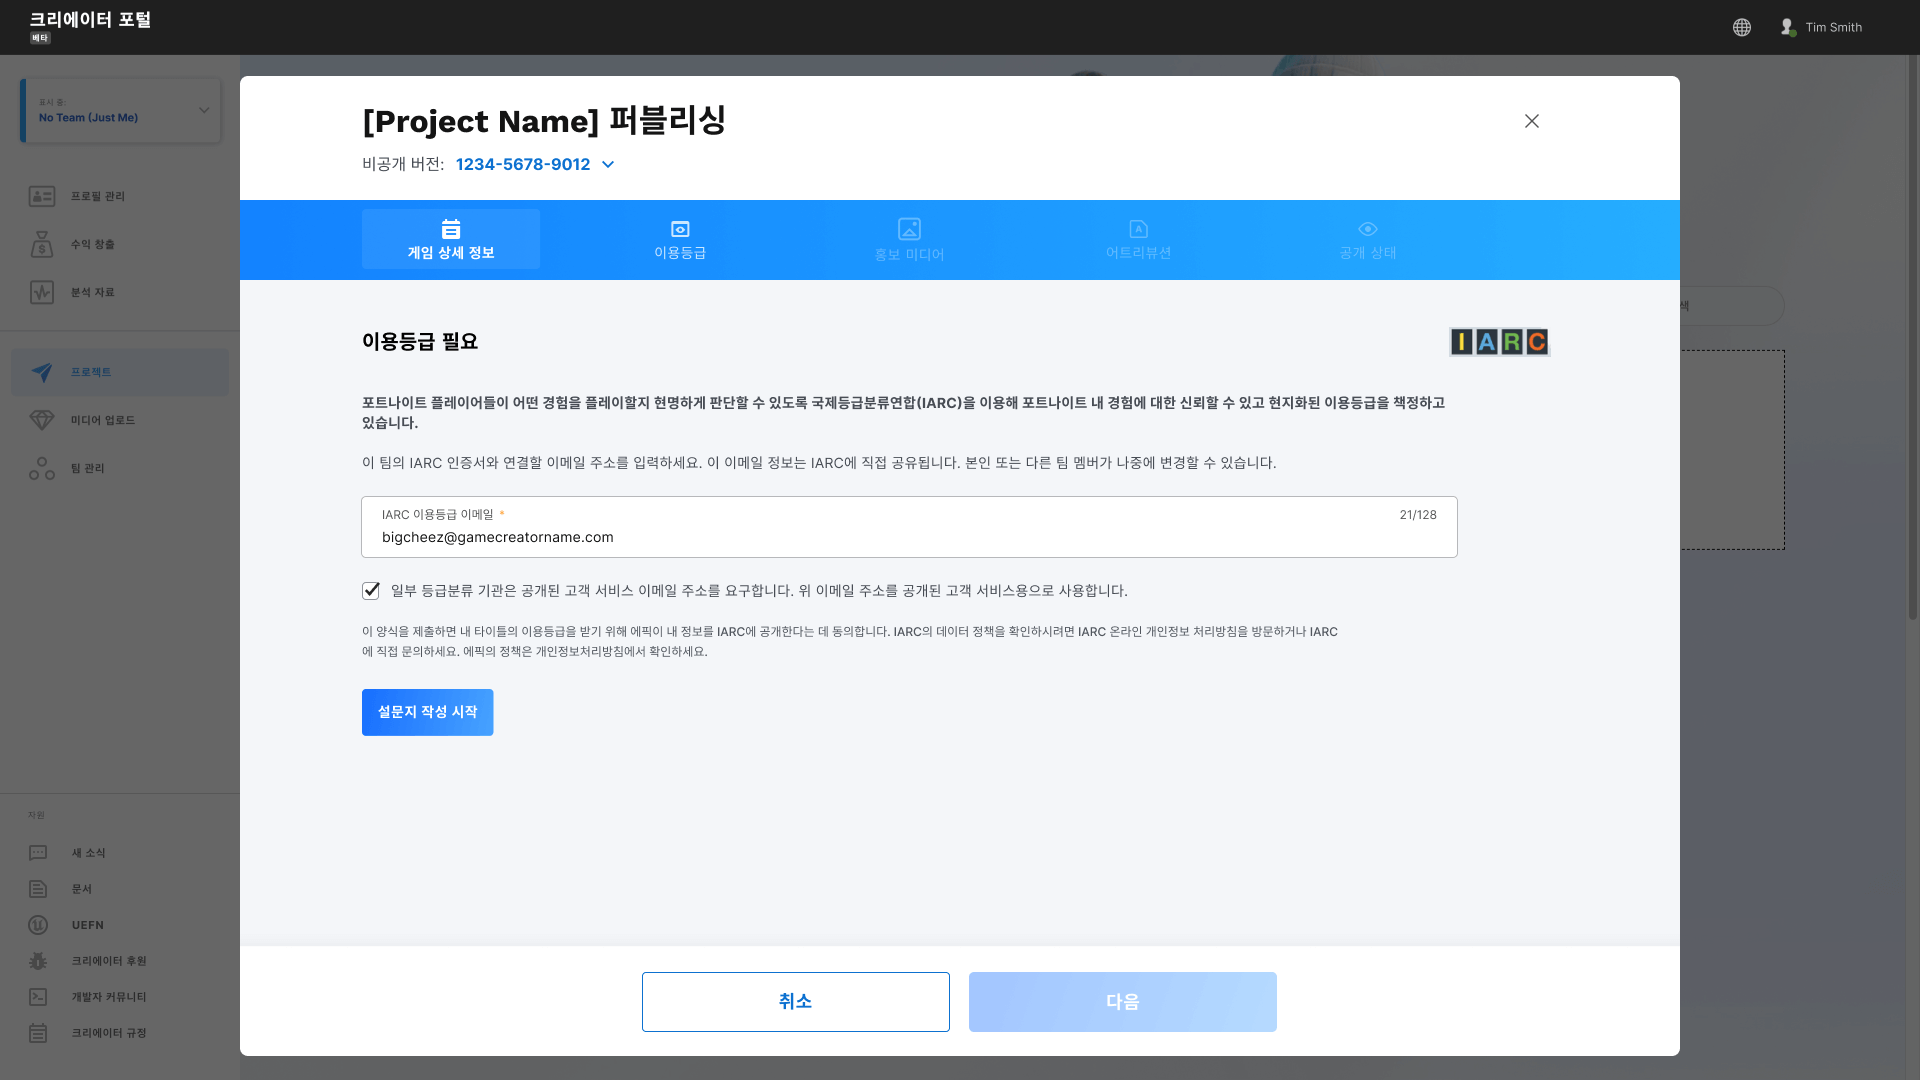
Task: Close the publishing dialog
Action: (1532, 121)
